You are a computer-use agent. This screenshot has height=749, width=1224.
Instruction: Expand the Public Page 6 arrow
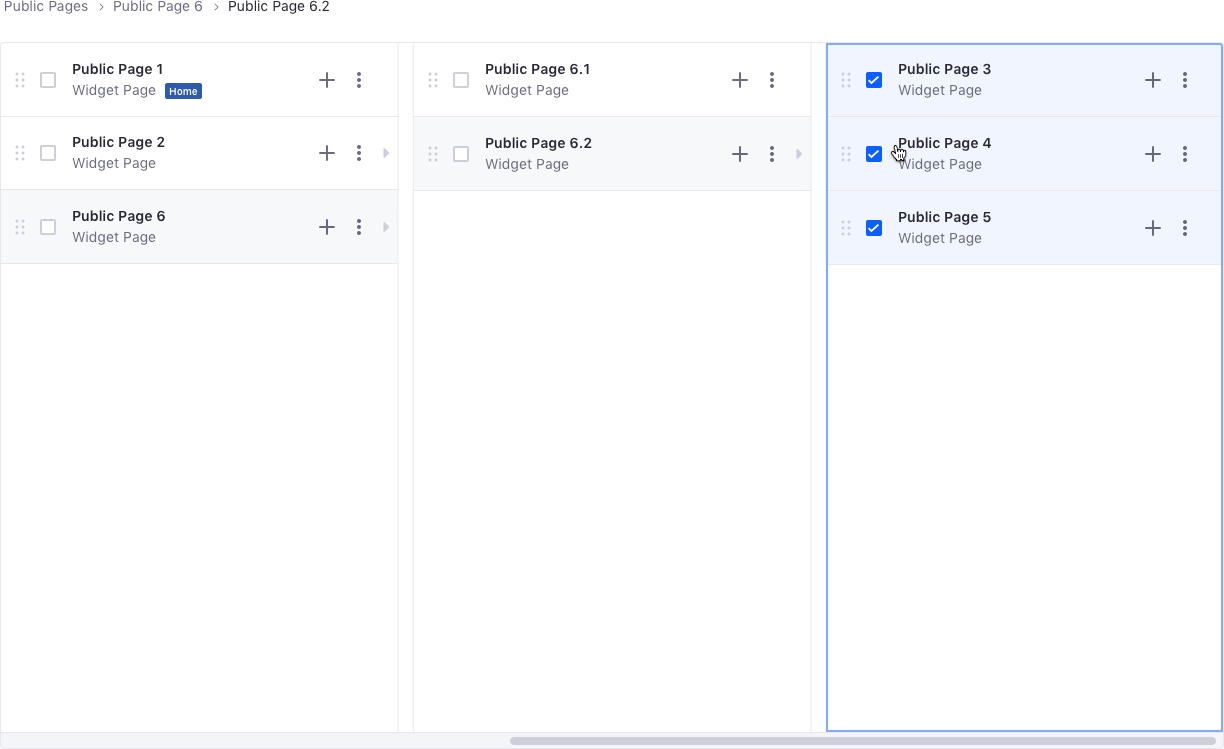[x=386, y=227]
